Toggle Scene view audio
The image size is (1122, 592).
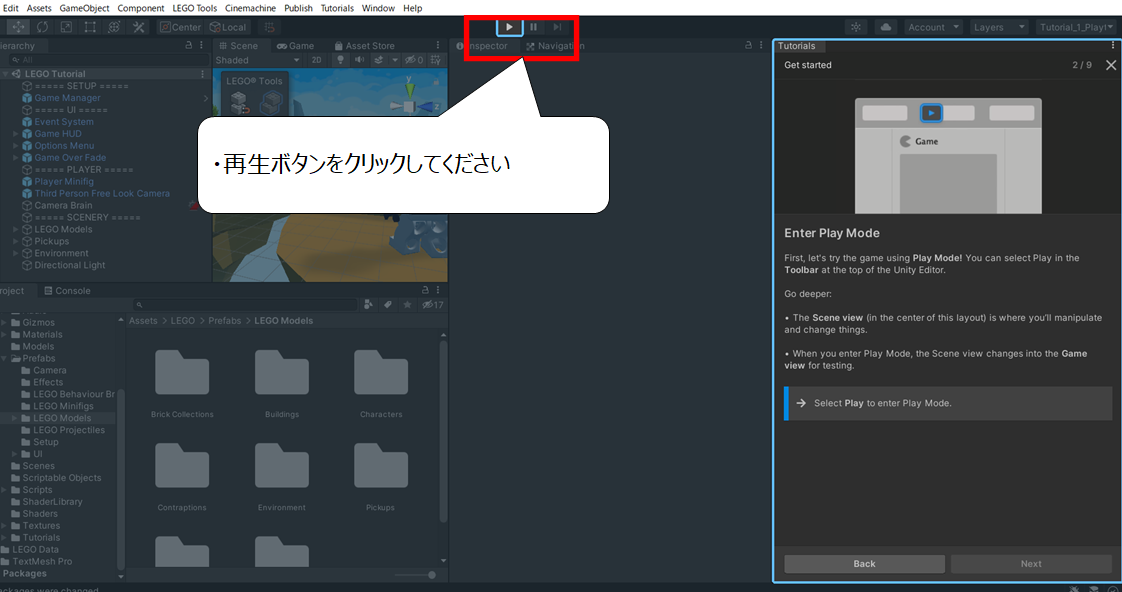click(x=359, y=60)
